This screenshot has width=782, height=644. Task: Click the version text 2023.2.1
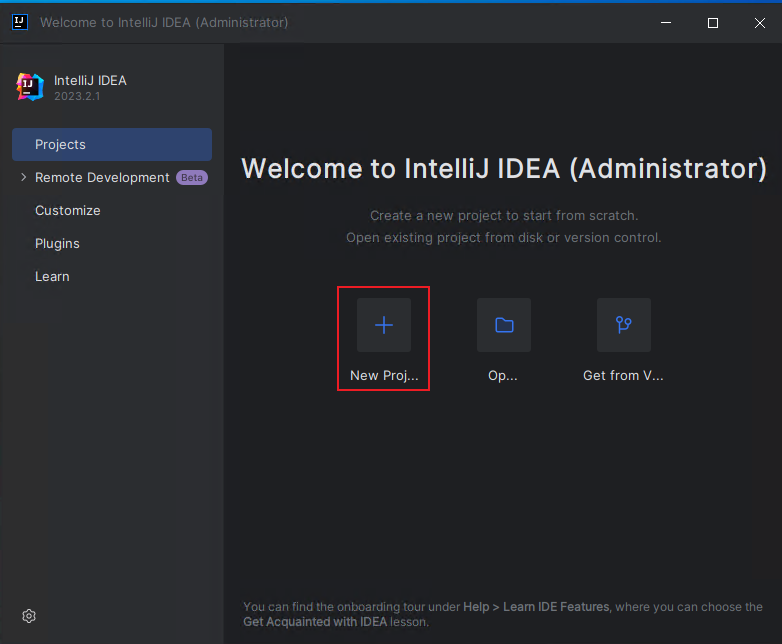coord(77,96)
